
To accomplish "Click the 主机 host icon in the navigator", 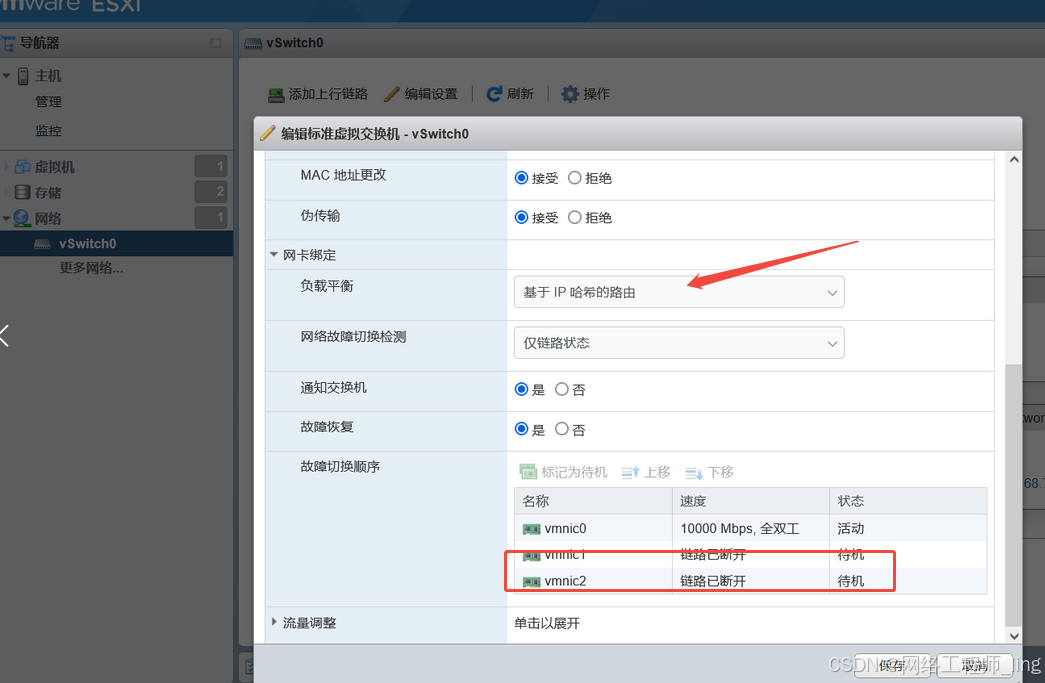I will [23, 76].
